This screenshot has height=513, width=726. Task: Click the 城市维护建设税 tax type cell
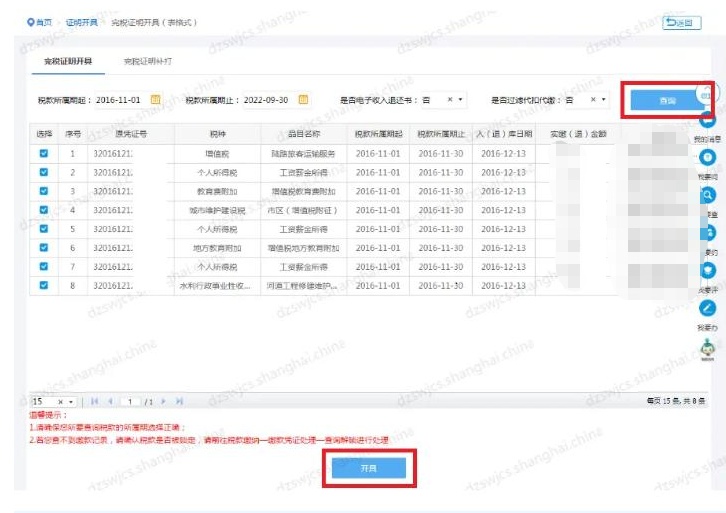pyautogui.click(x=217, y=210)
